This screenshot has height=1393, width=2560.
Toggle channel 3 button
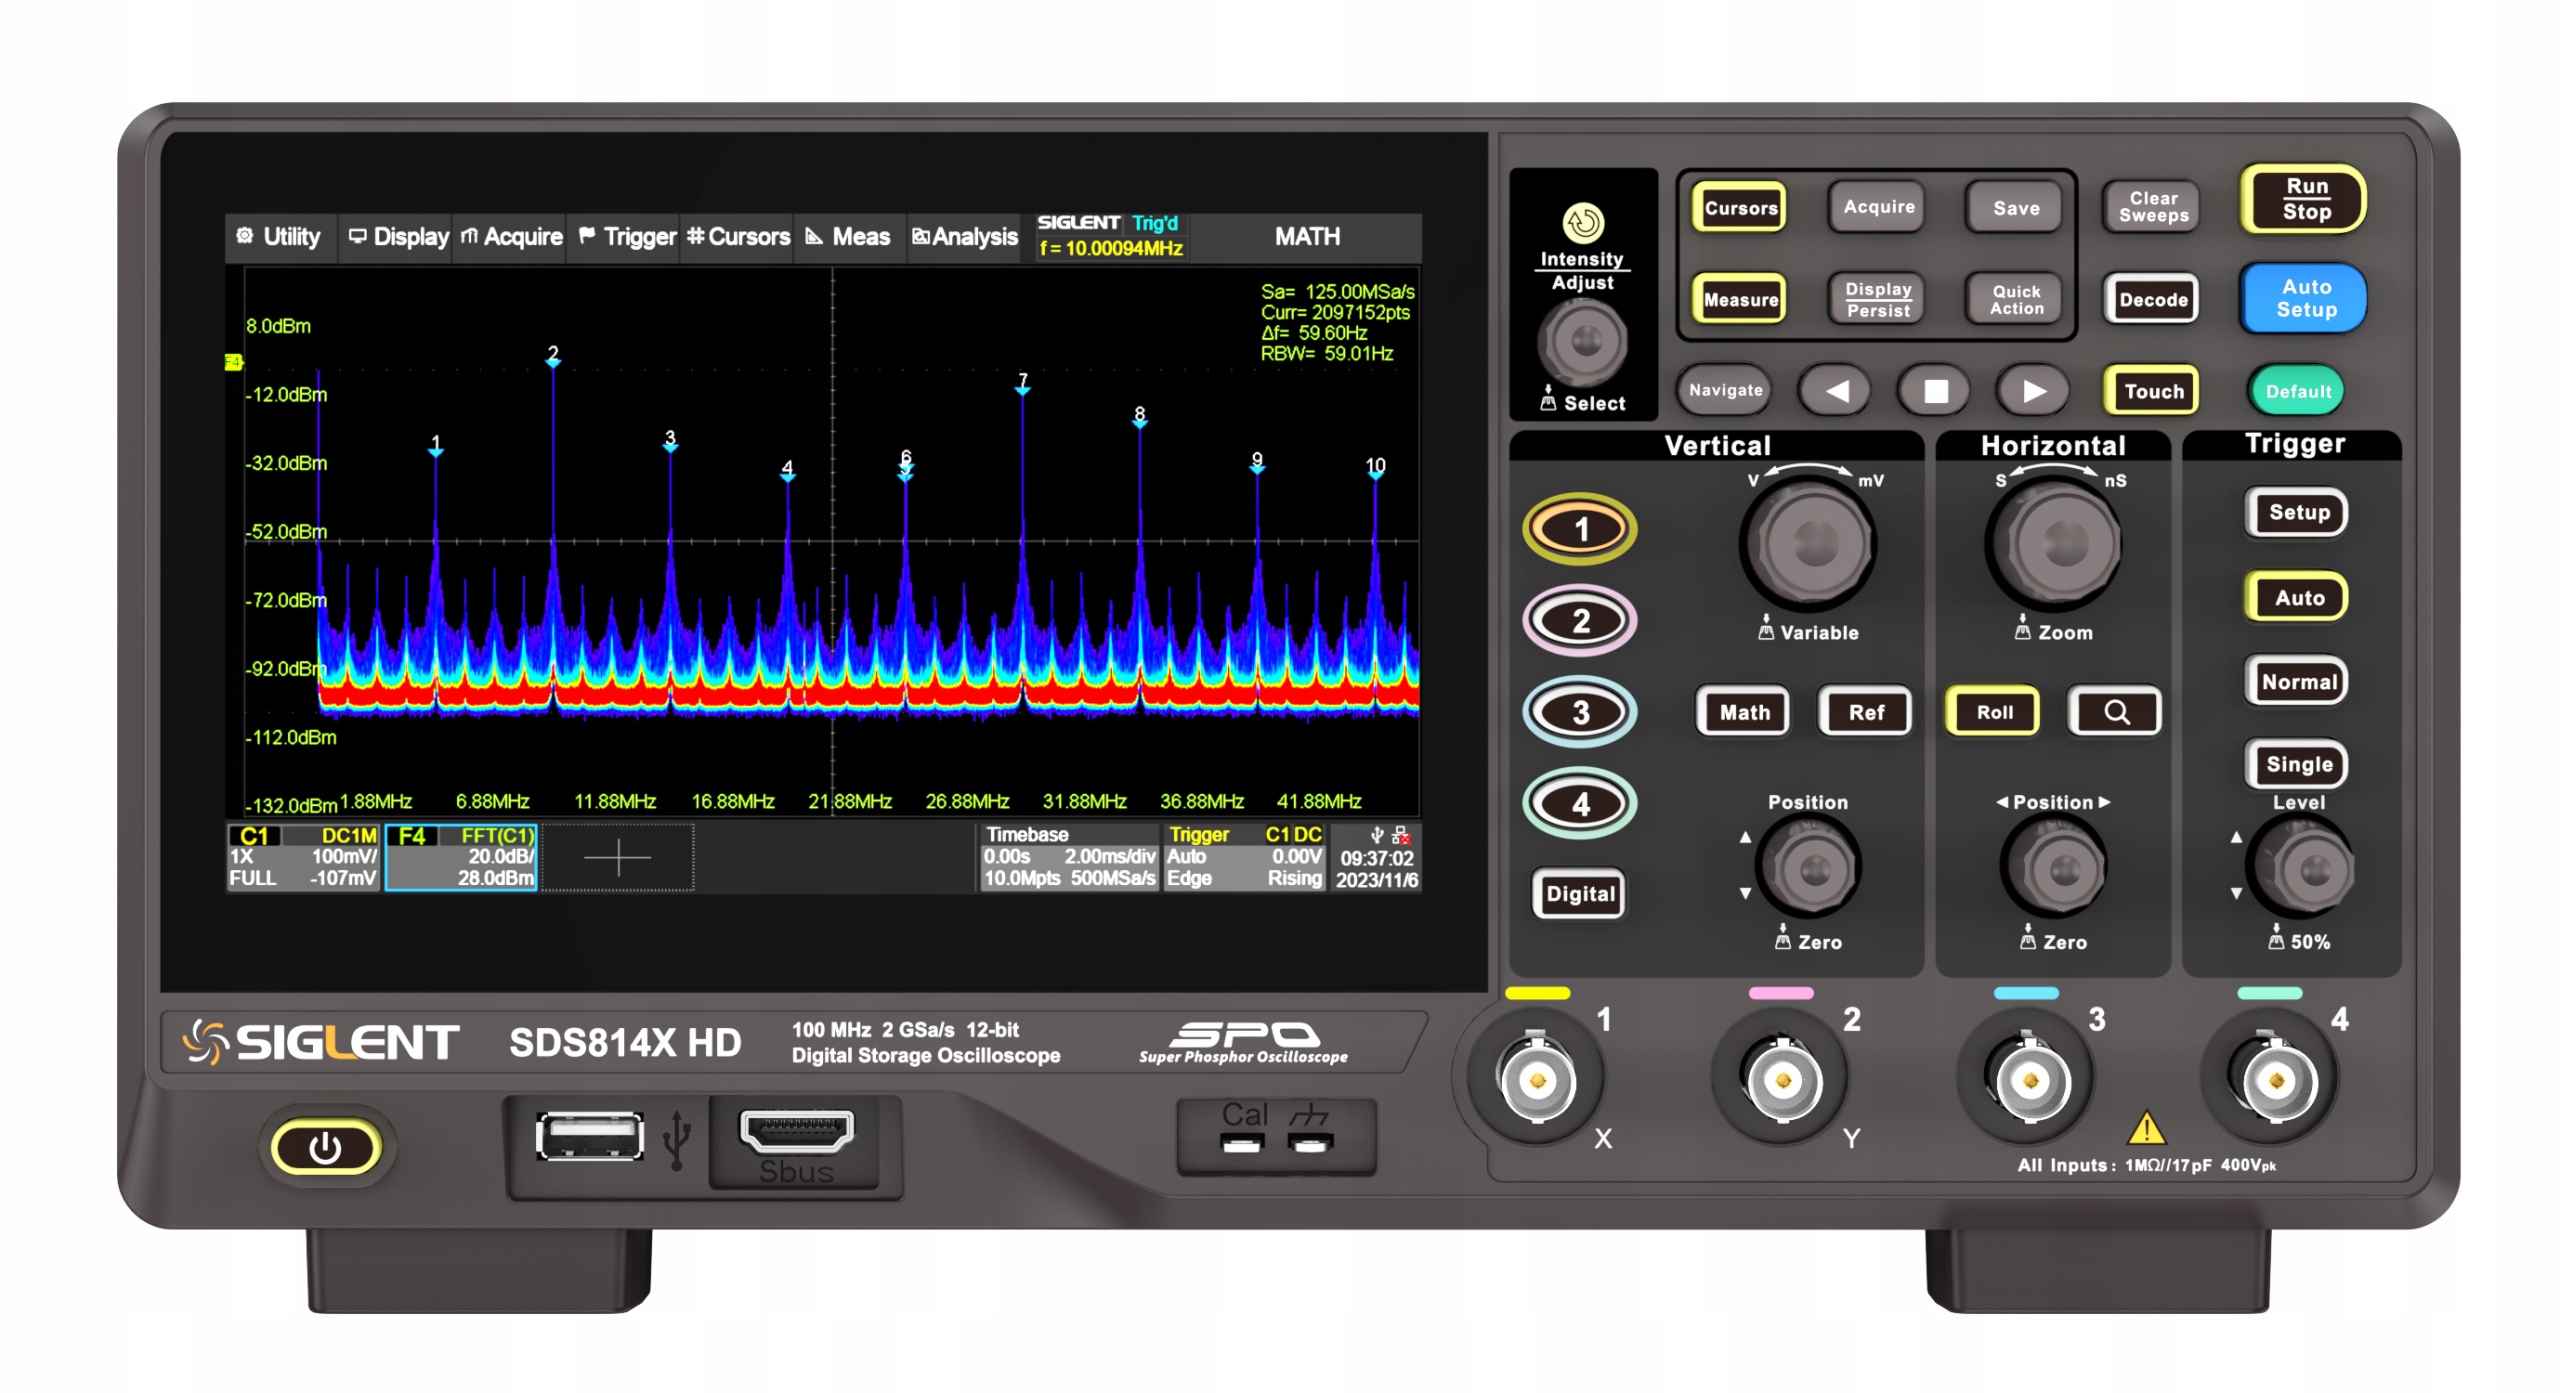(x=1580, y=712)
